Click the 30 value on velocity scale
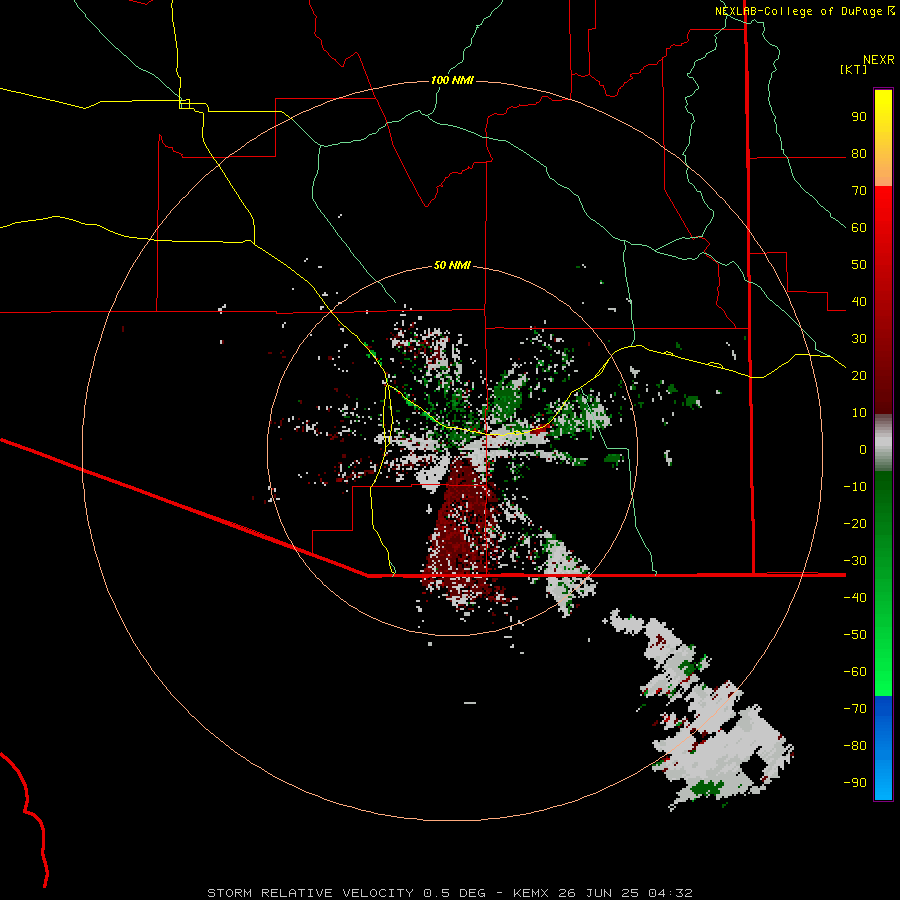900x900 pixels. 859,339
